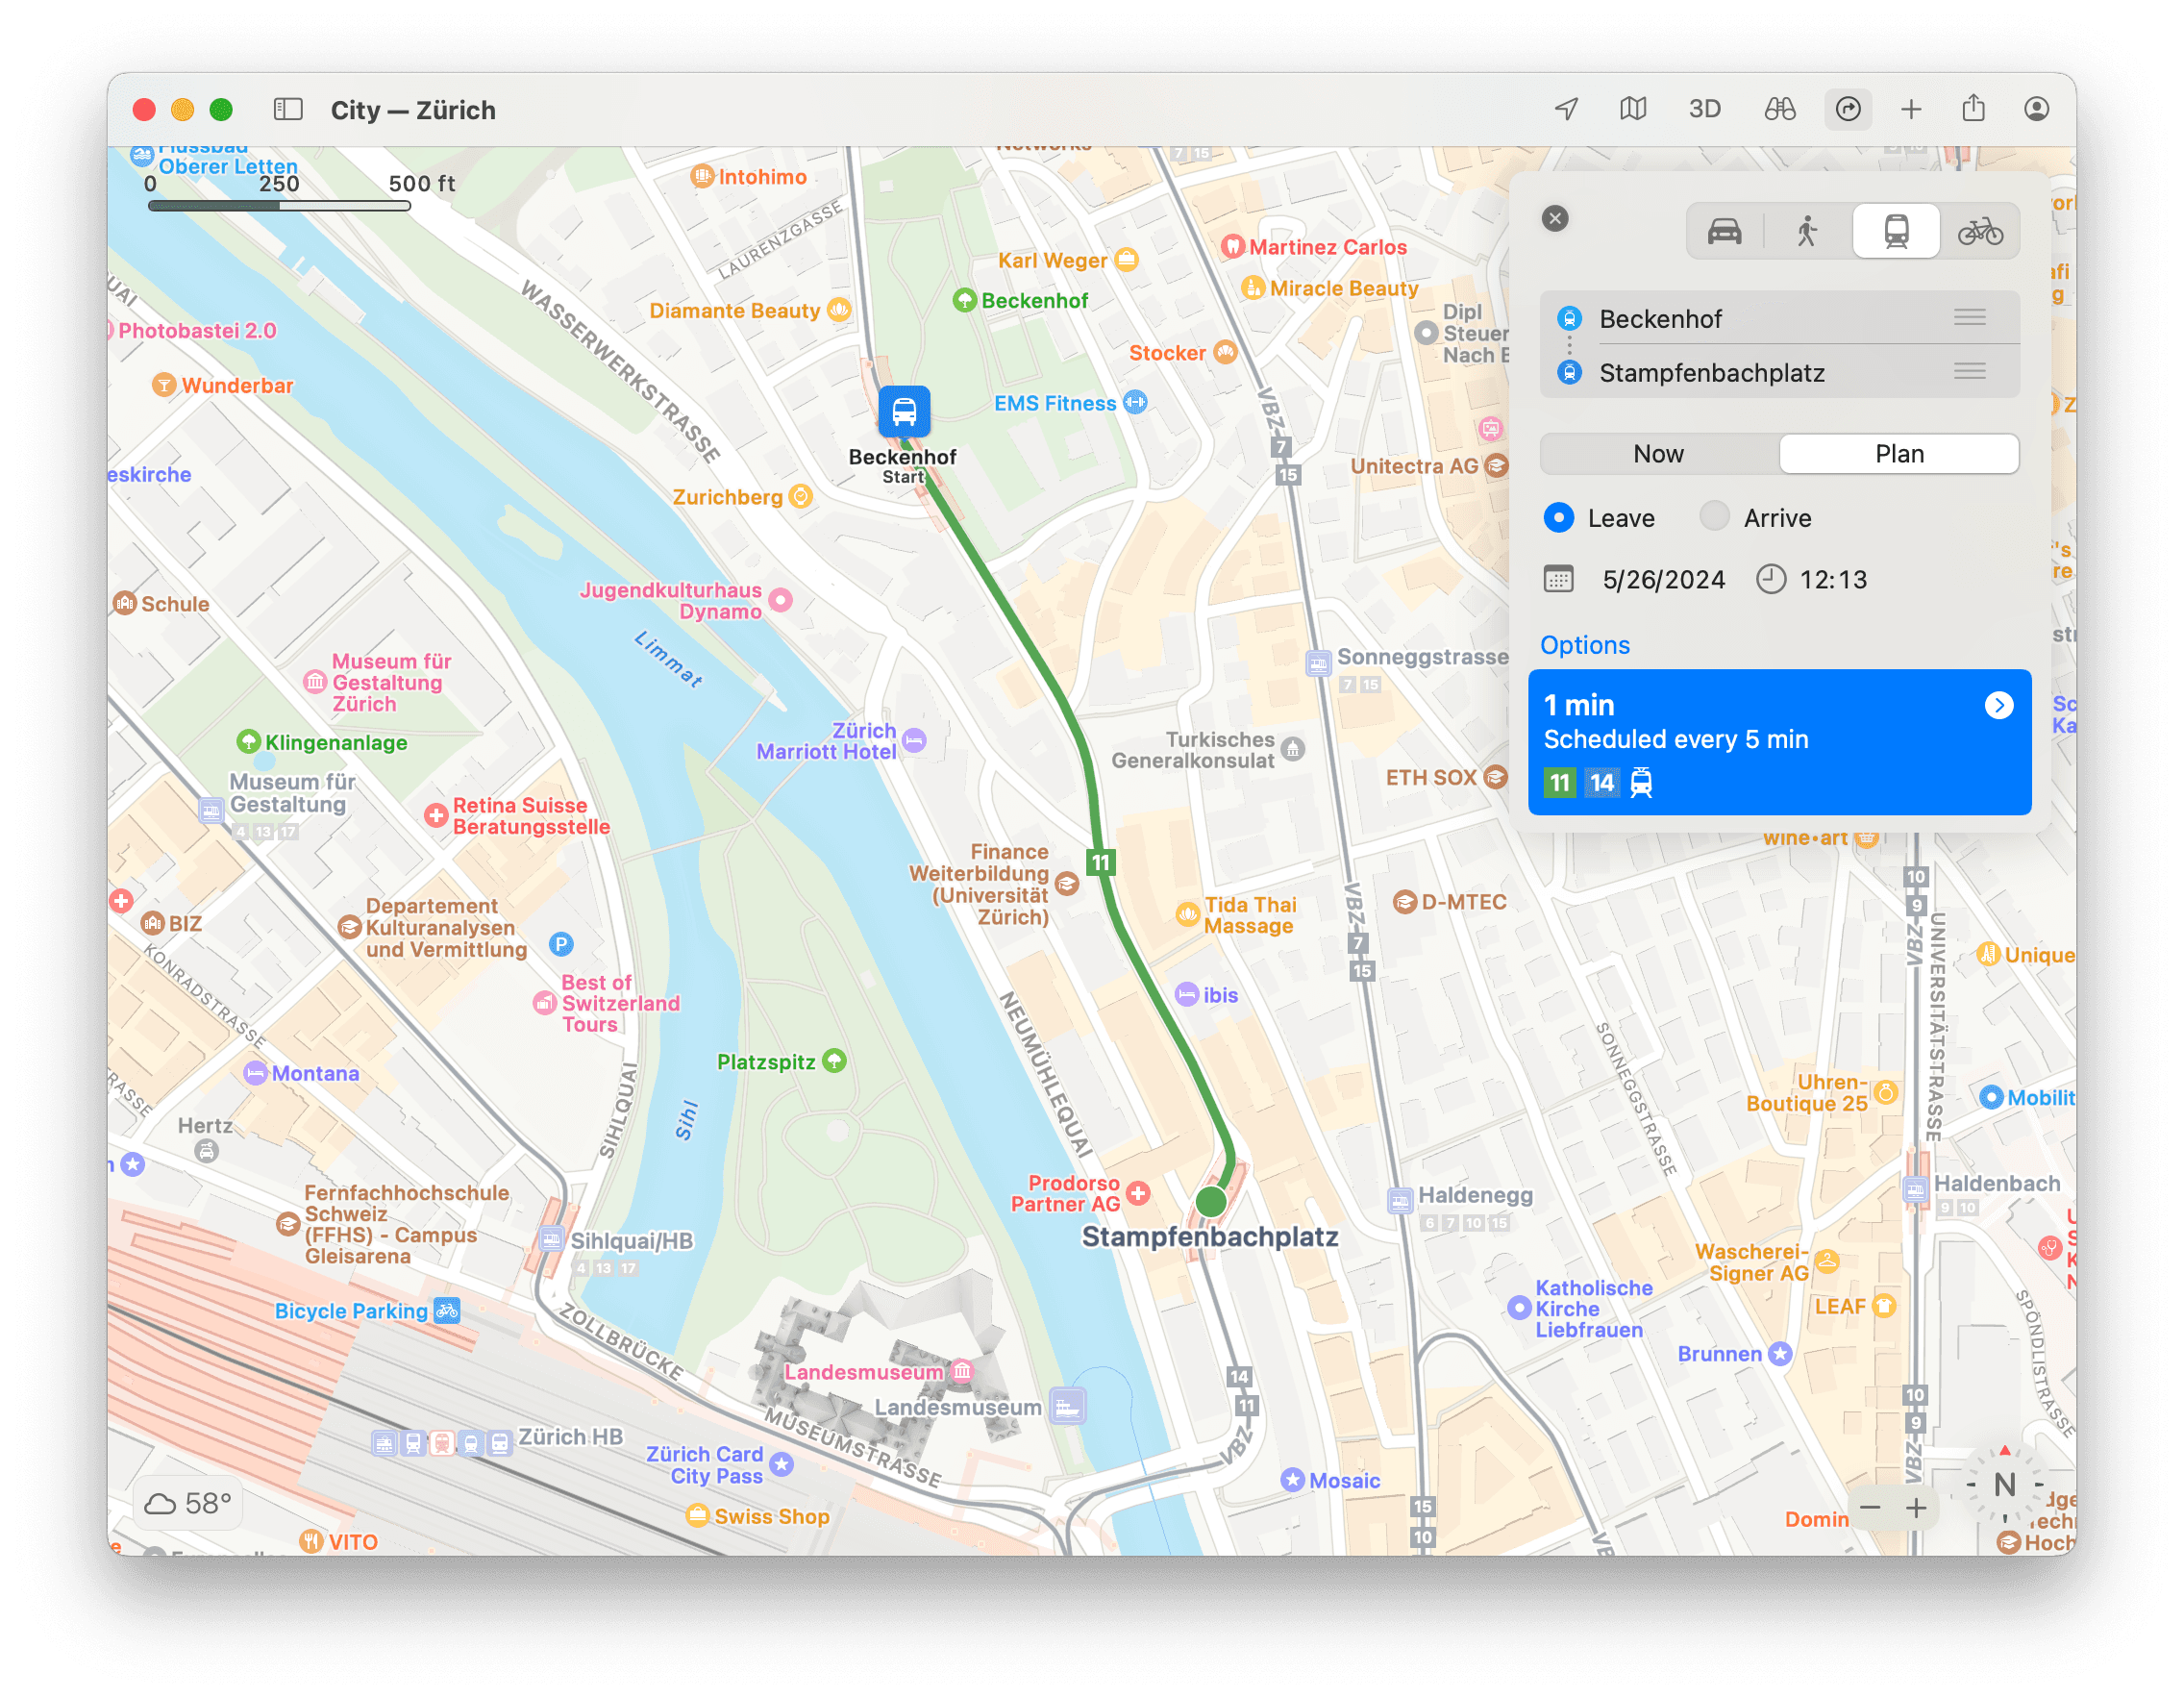Select the Transit mode tab
Image resolution: width=2184 pixels, height=1698 pixels.
pos(1896,232)
